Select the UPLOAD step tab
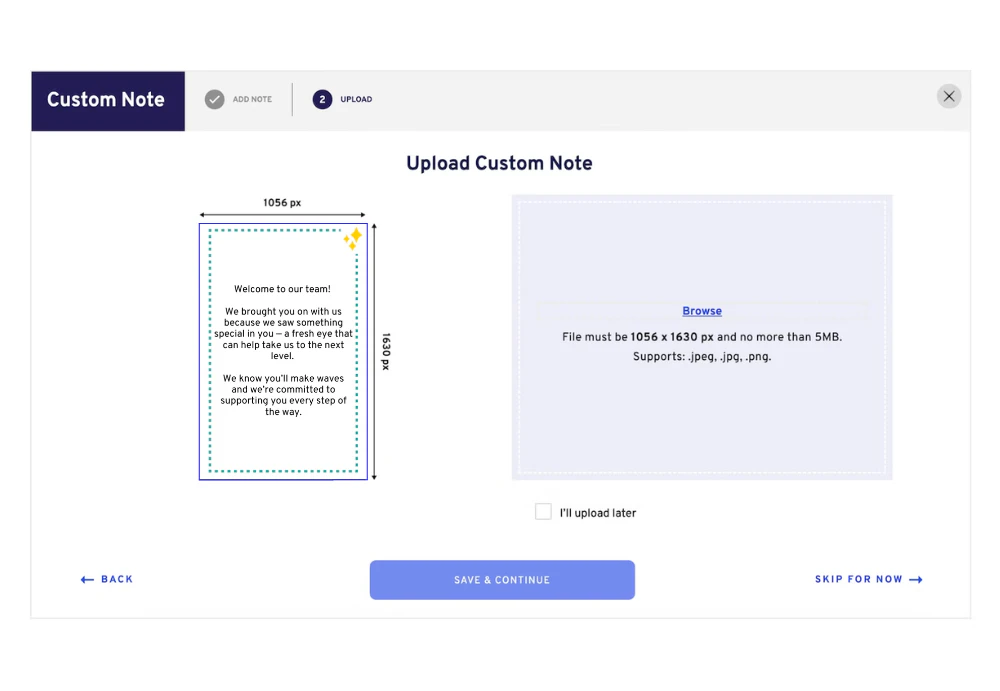Viewport: 1000px width, 691px height. [x=356, y=100]
